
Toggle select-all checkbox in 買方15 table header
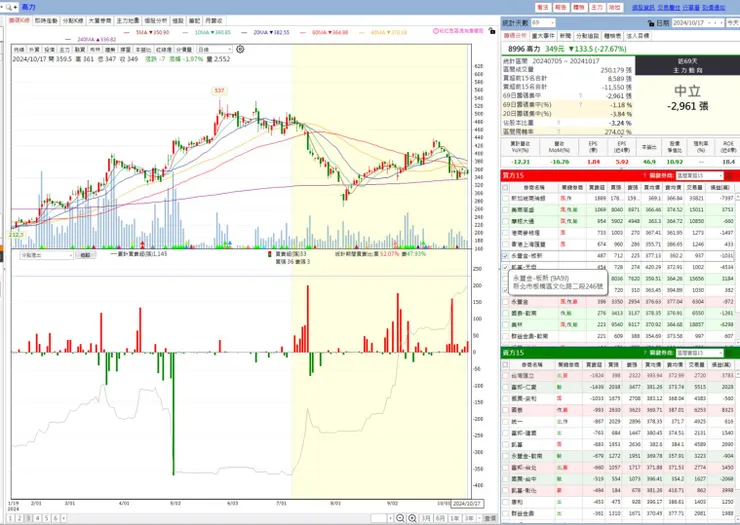pyautogui.click(x=505, y=187)
